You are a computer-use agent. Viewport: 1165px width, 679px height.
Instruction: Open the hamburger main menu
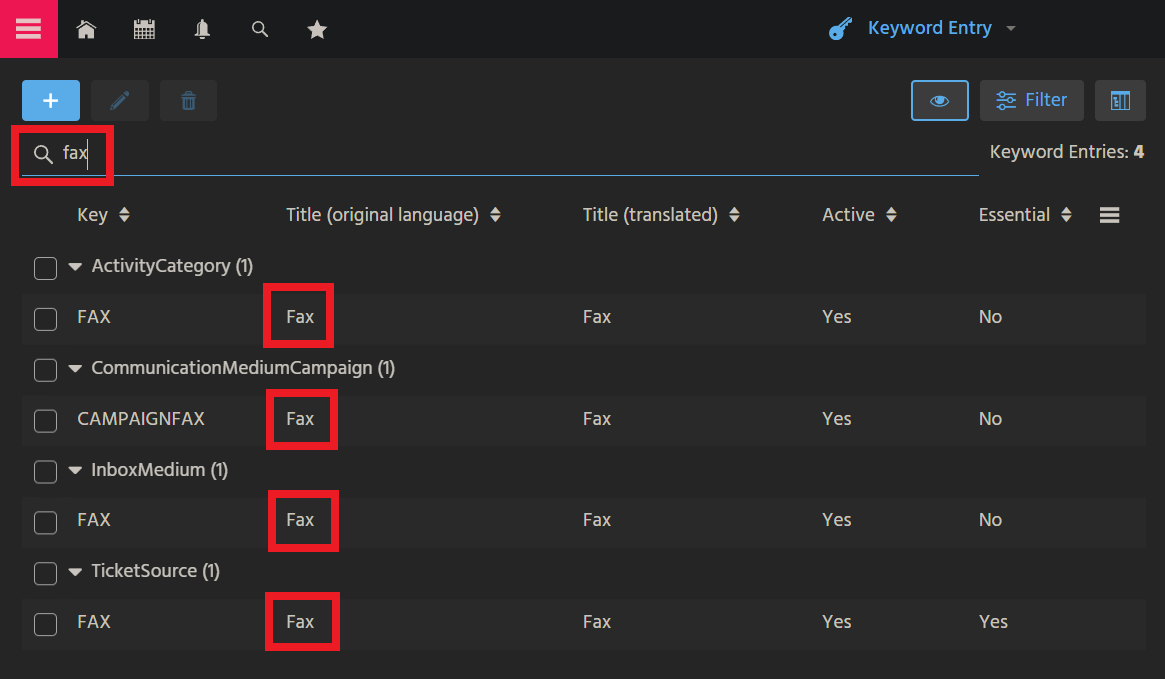point(28,28)
